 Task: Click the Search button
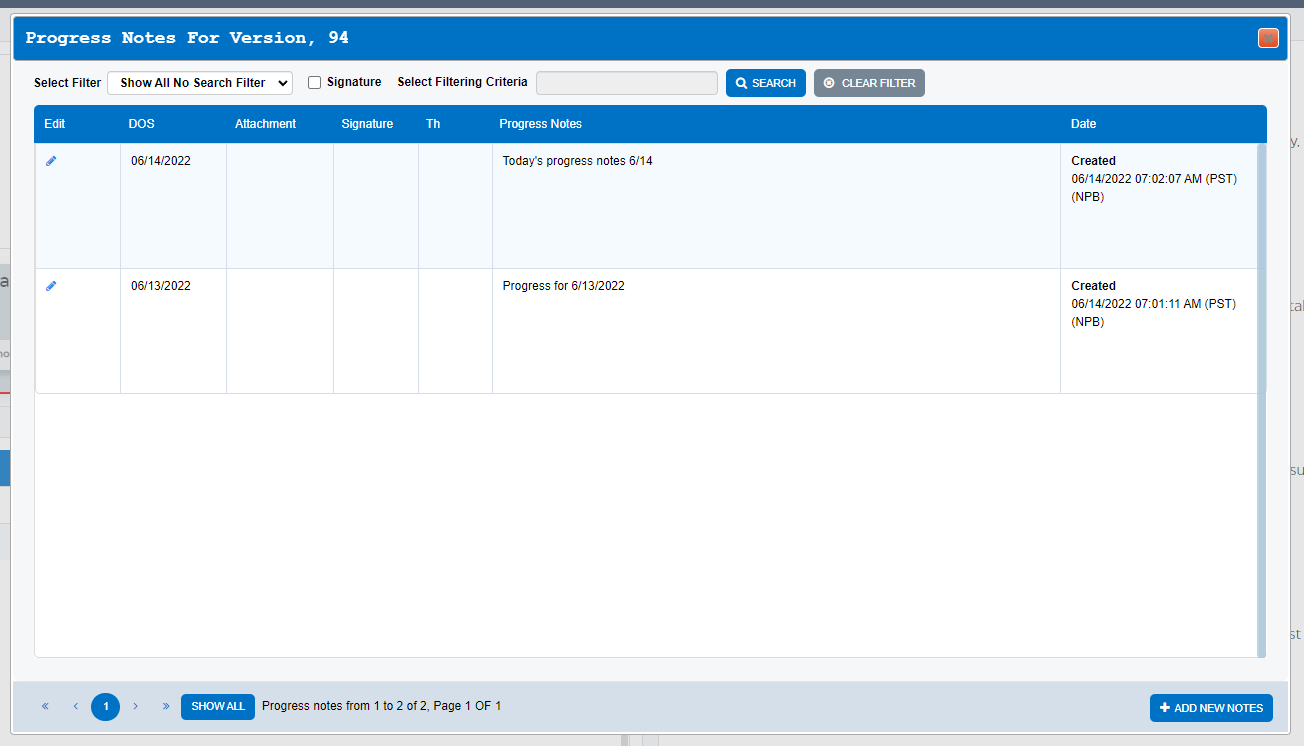766,83
